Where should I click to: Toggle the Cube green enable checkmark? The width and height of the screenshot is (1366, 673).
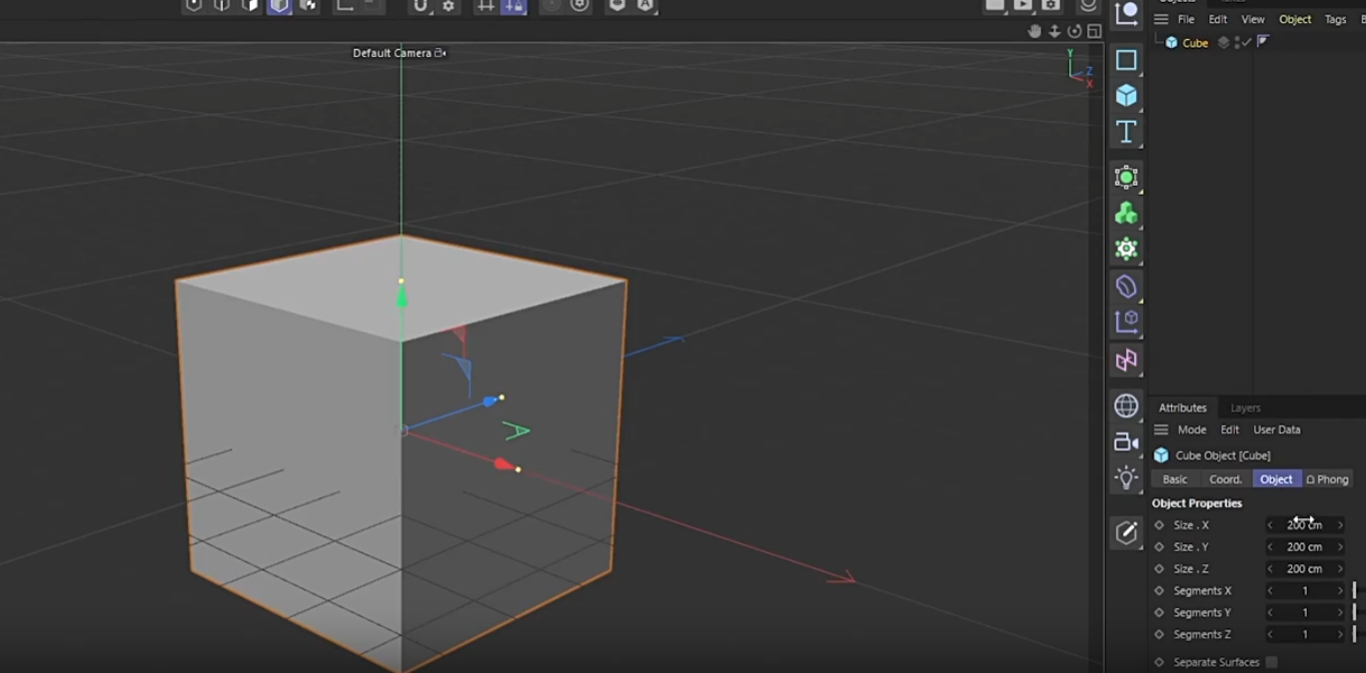click(1247, 43)
